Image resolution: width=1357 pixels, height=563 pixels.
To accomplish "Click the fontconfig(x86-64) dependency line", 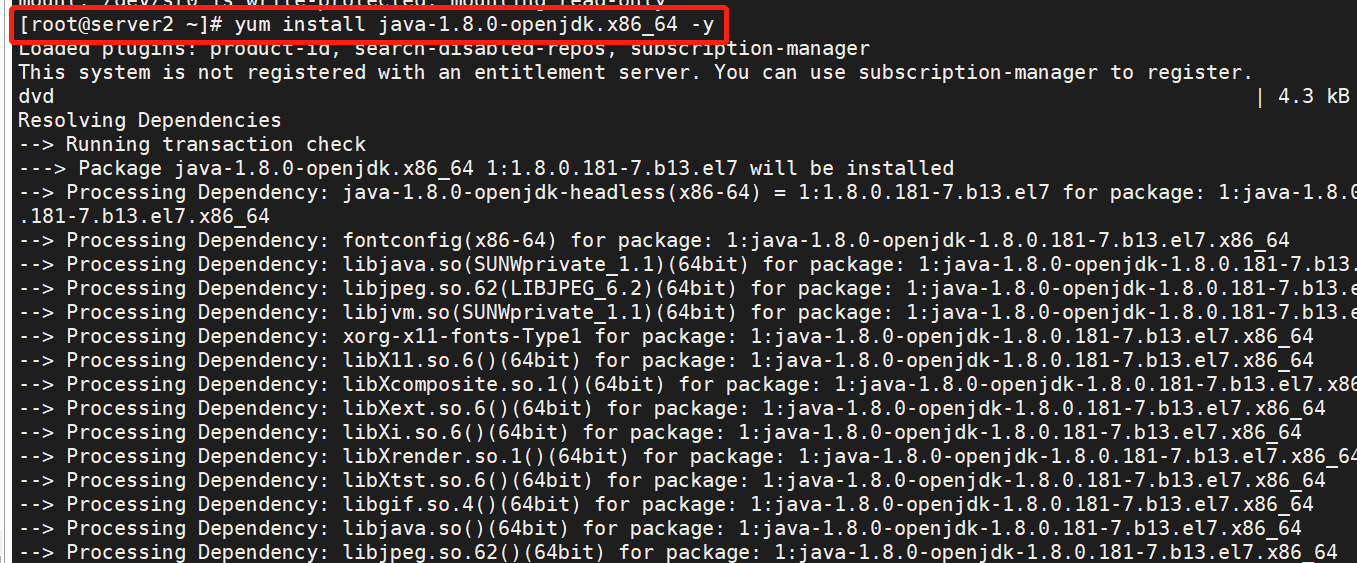I will (x=654, y=240).
